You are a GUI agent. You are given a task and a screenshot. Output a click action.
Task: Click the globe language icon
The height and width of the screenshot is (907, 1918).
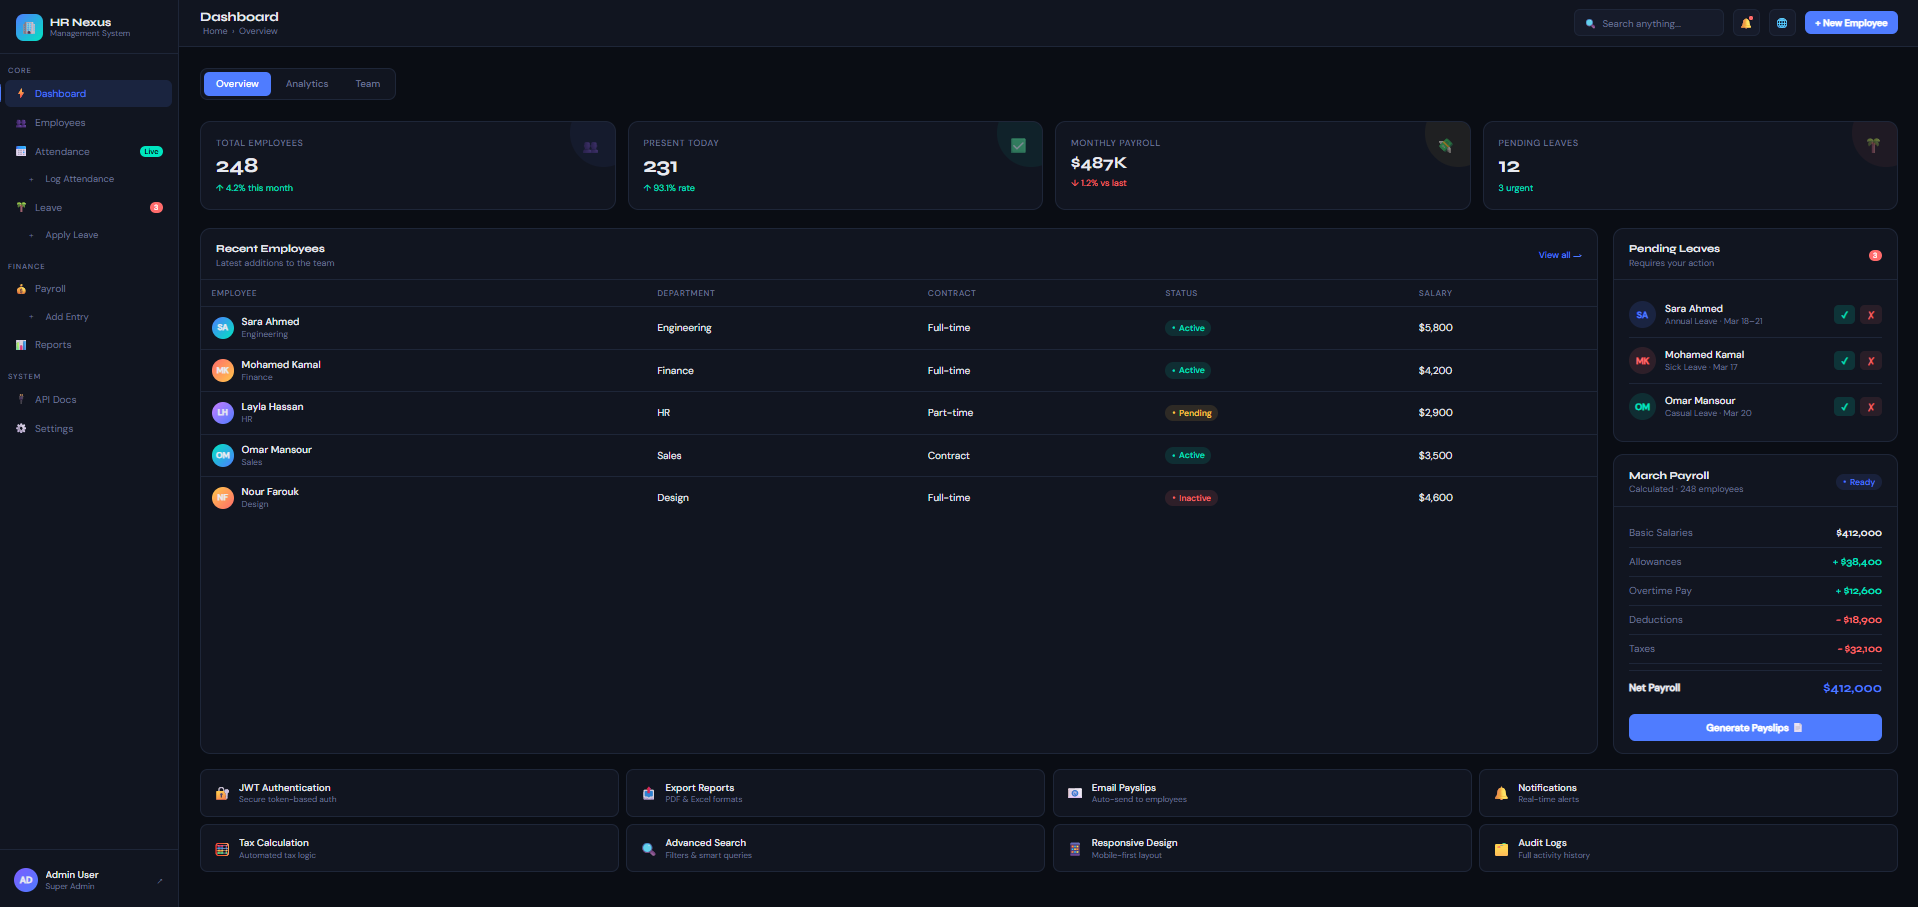click(x=1782, y=23)
